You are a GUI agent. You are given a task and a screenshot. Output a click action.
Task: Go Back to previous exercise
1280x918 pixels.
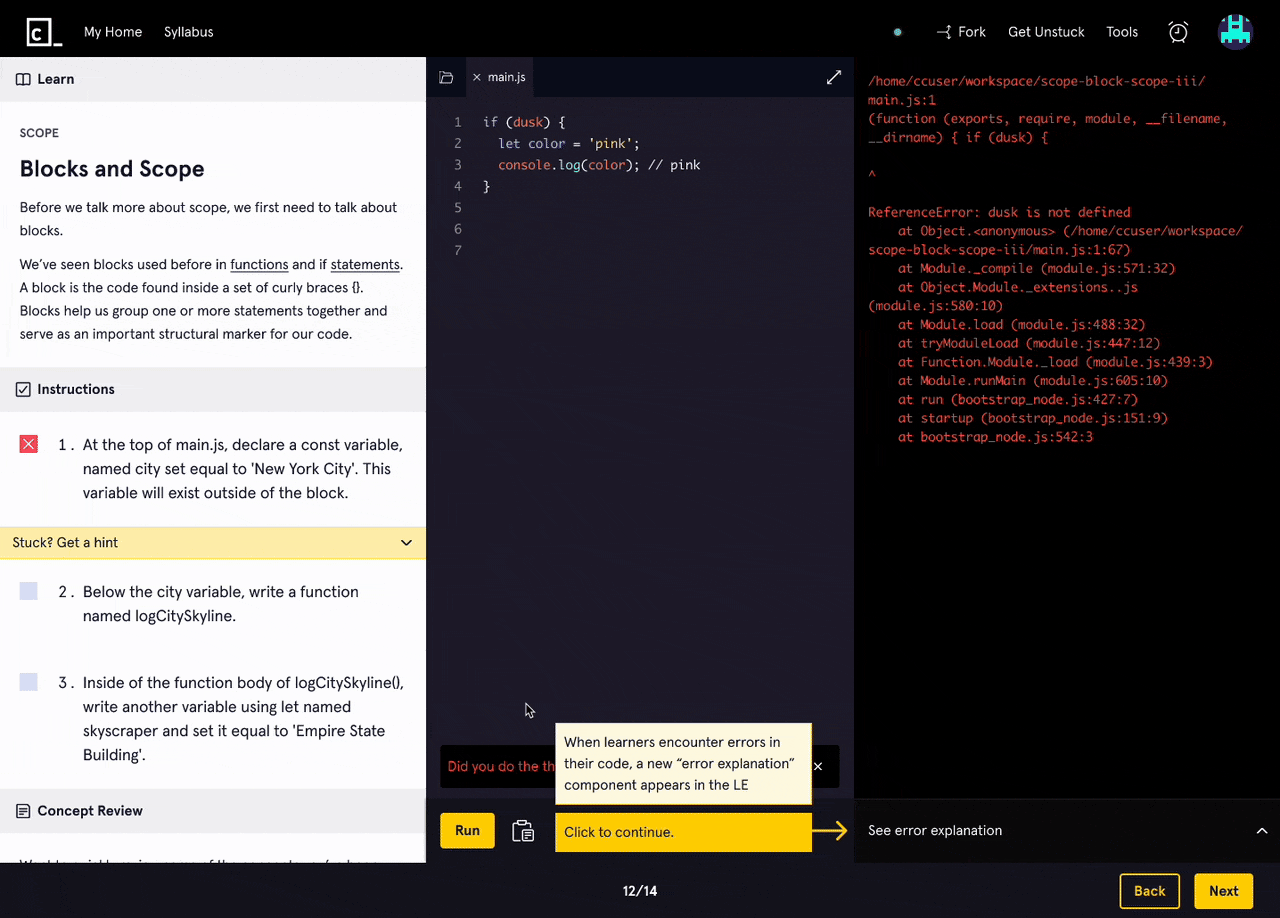(1149, 891)
